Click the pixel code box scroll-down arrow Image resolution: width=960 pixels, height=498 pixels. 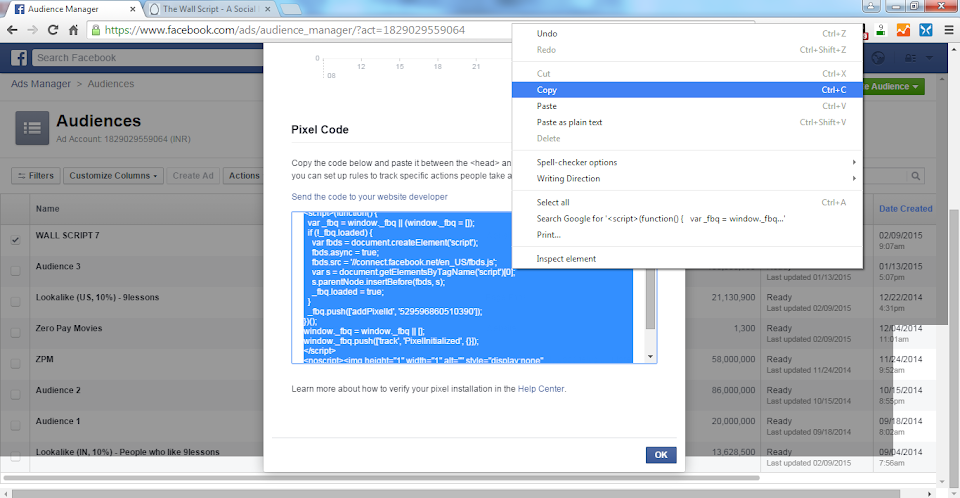(650, 357)
